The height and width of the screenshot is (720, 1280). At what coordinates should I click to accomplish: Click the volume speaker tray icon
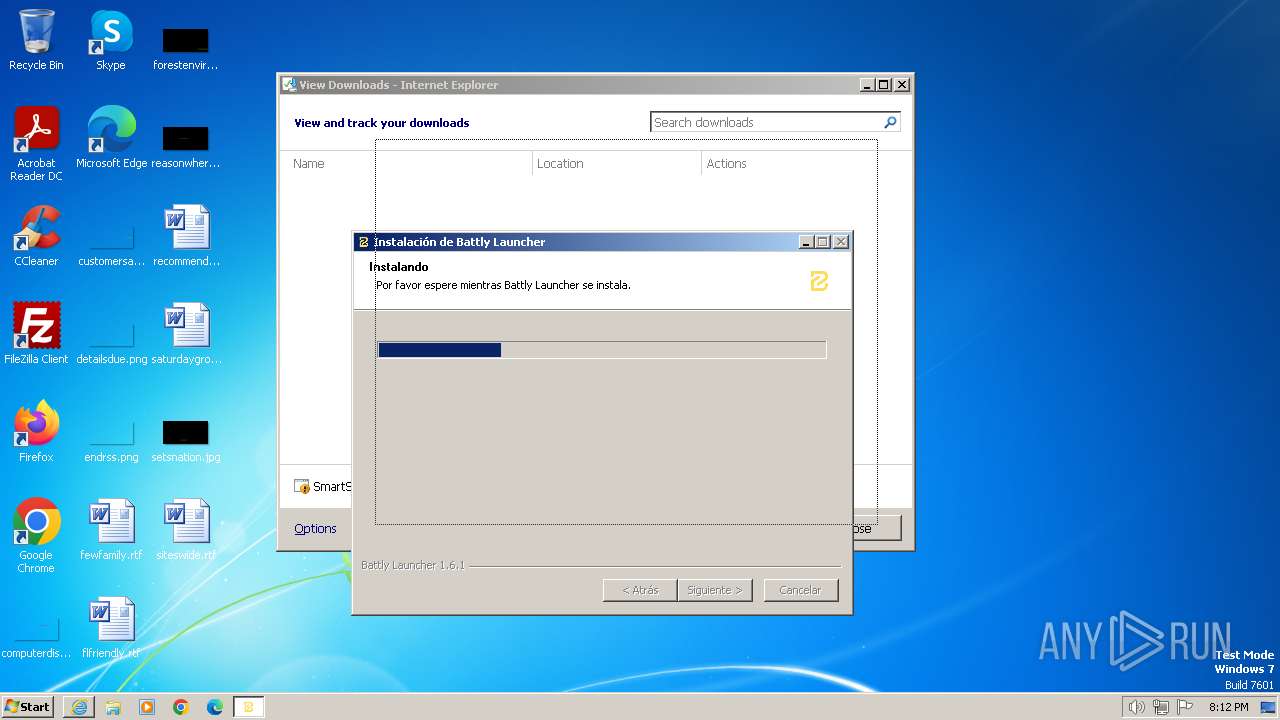coord(1136,707)
